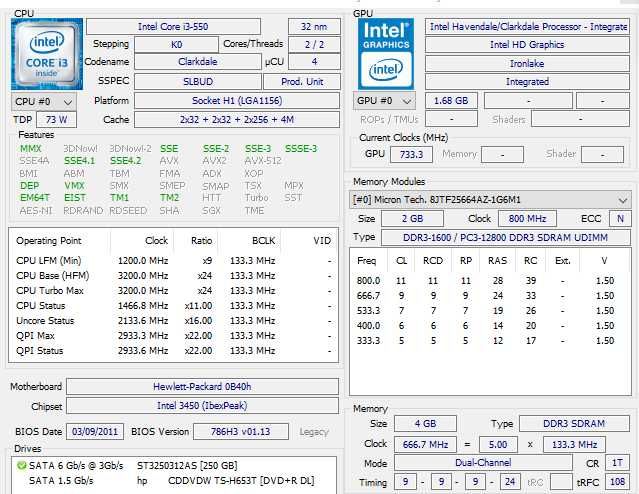This screenshot has height=494, width=639.
Task: Click the Intel 3450 (IbexPeak) chipset field
Action: pyautogui.click(x=202, y=406)
